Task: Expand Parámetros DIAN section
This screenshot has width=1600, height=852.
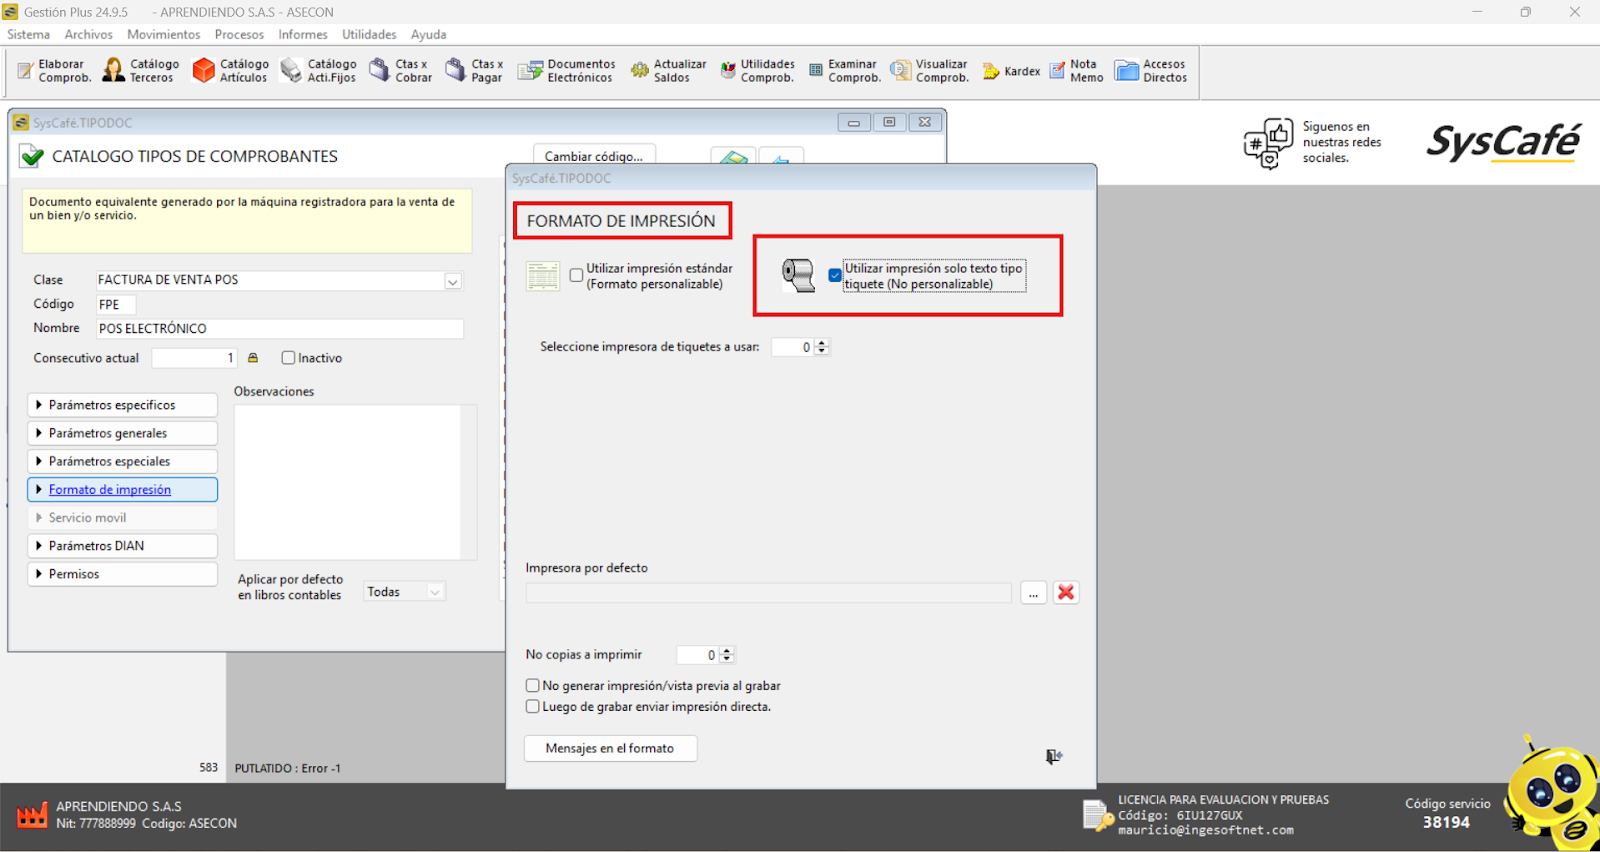Action: pos(122,546)
